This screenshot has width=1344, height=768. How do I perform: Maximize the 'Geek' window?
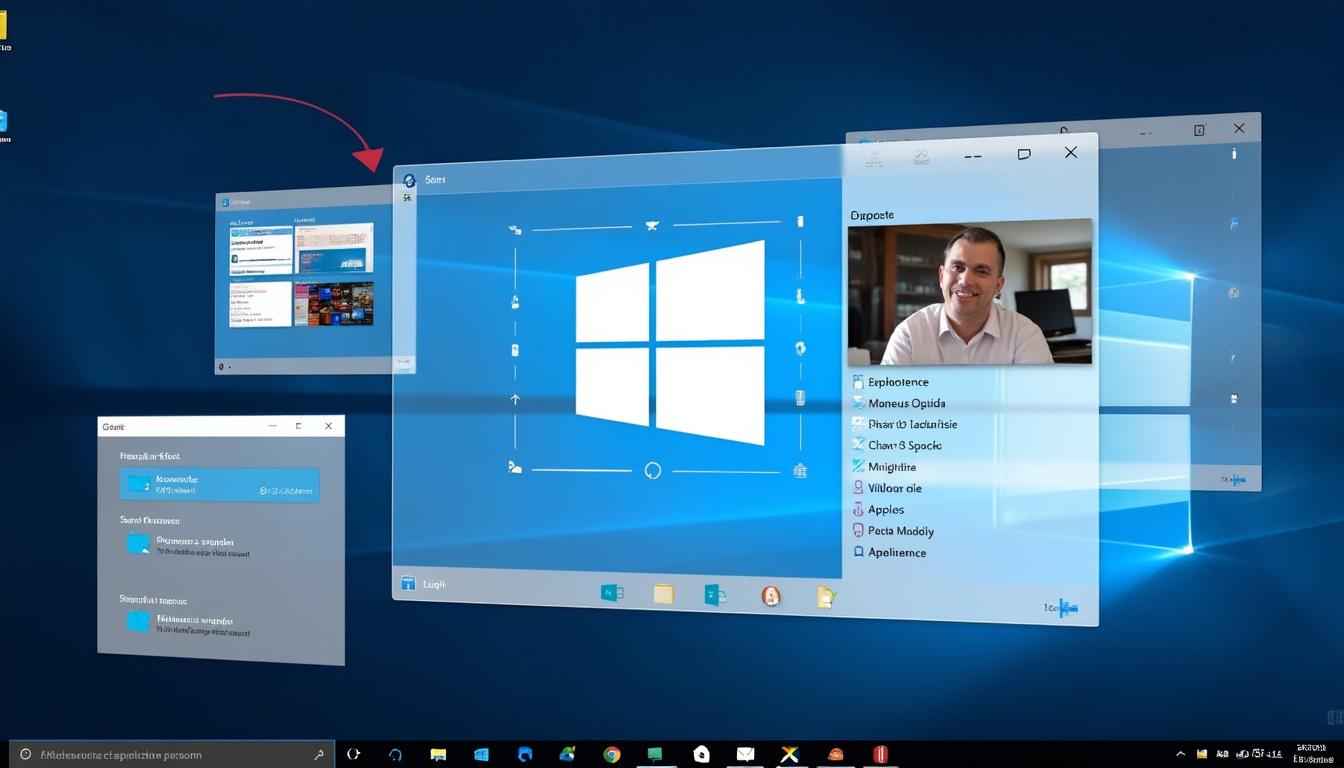click(x=298, y=426)
